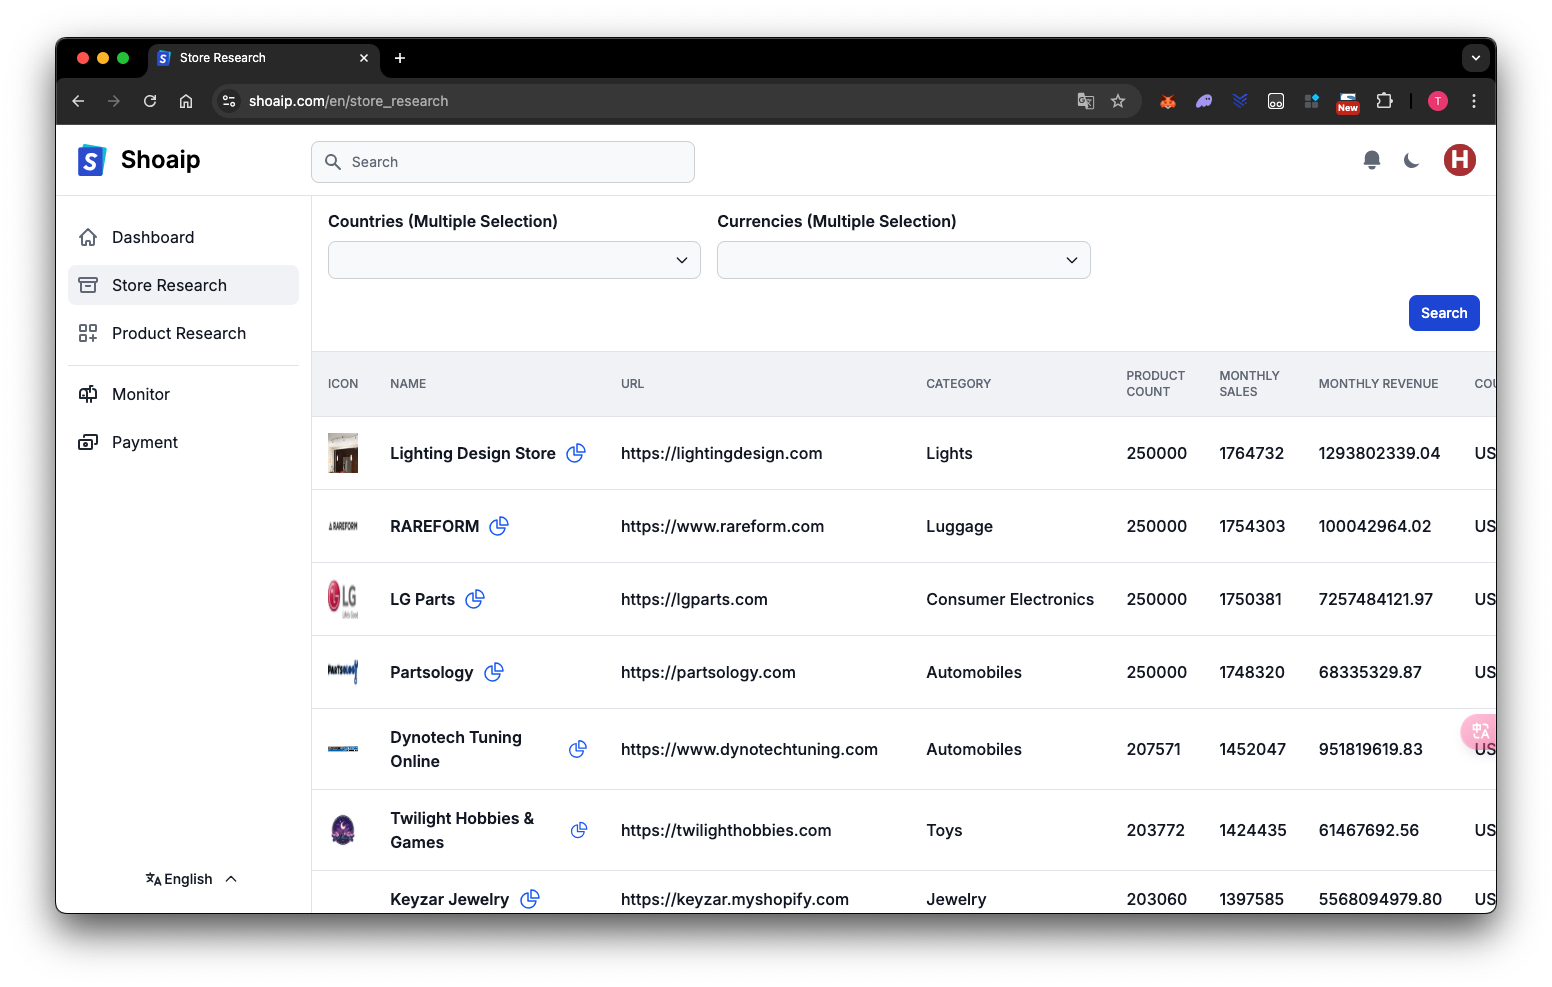1552x987 pixels.
Task: Click the analytics icon next to Partsology
Action: click(494, 672)
